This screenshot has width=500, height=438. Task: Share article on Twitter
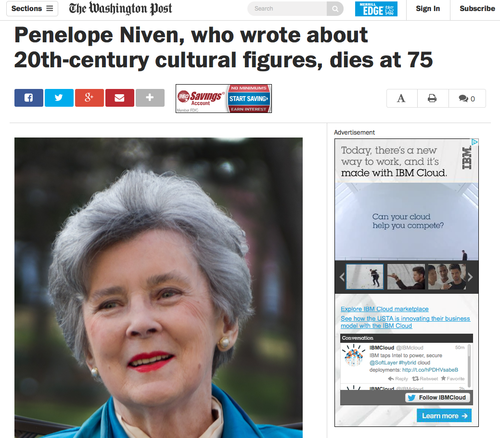(x=59, y=98)
